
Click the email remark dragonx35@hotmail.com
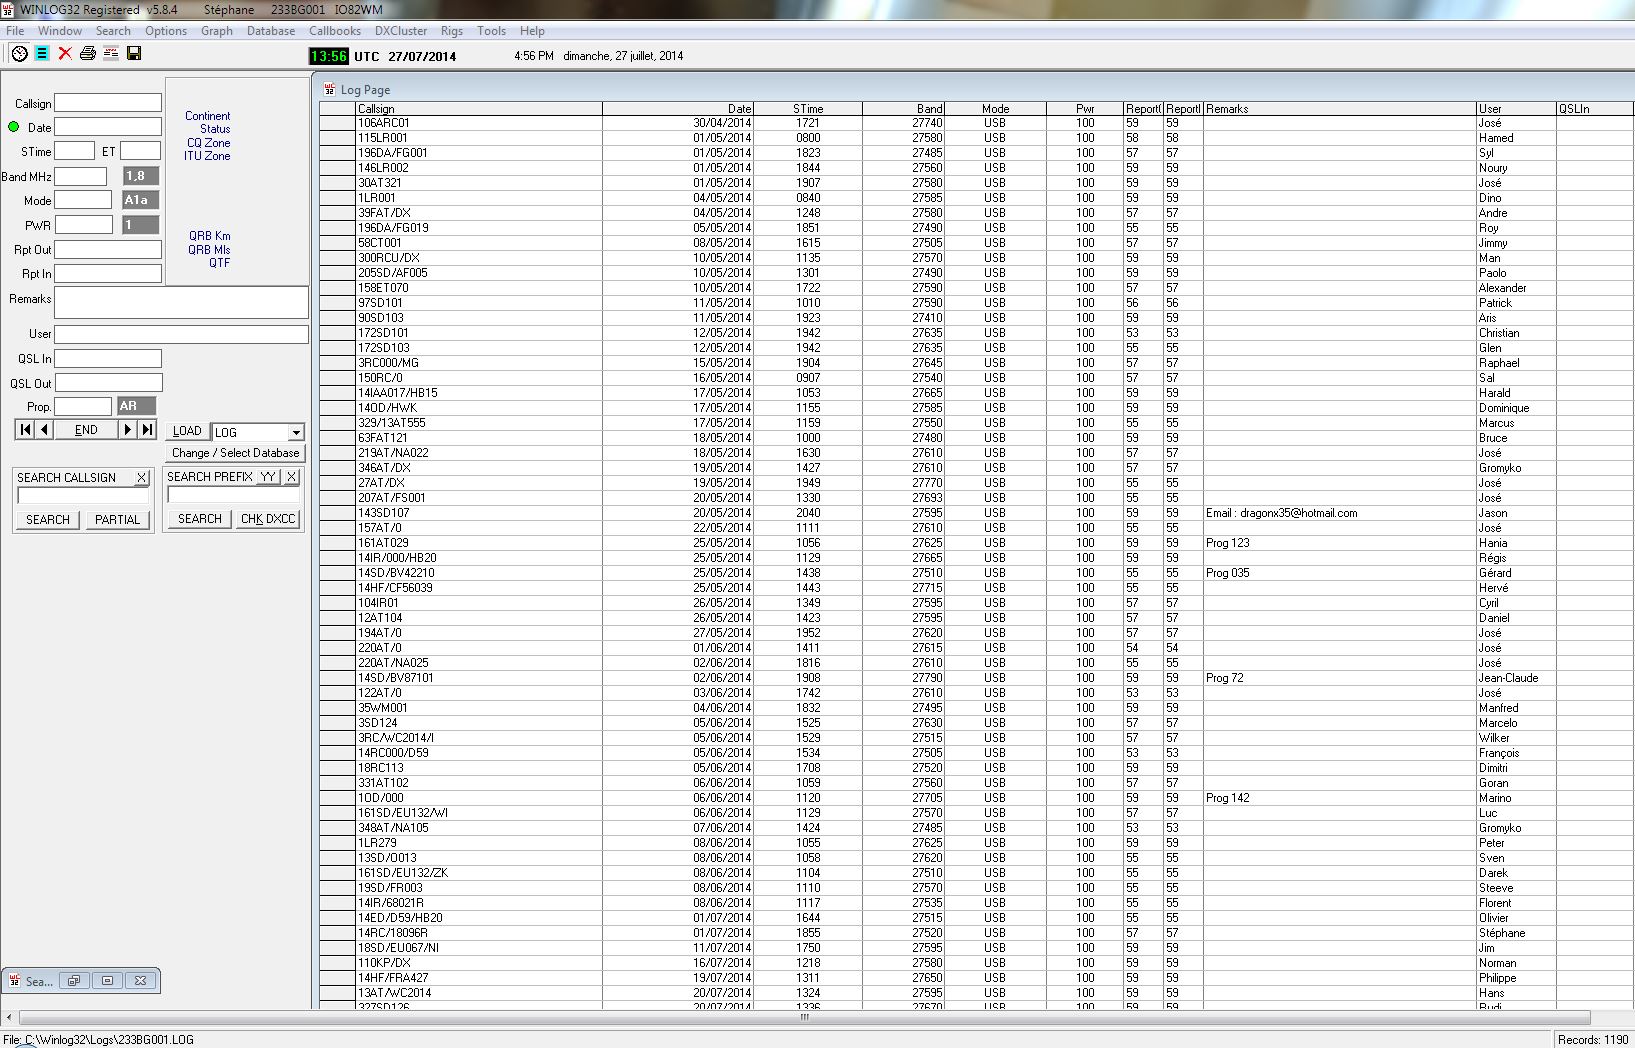coord(1282,513)
